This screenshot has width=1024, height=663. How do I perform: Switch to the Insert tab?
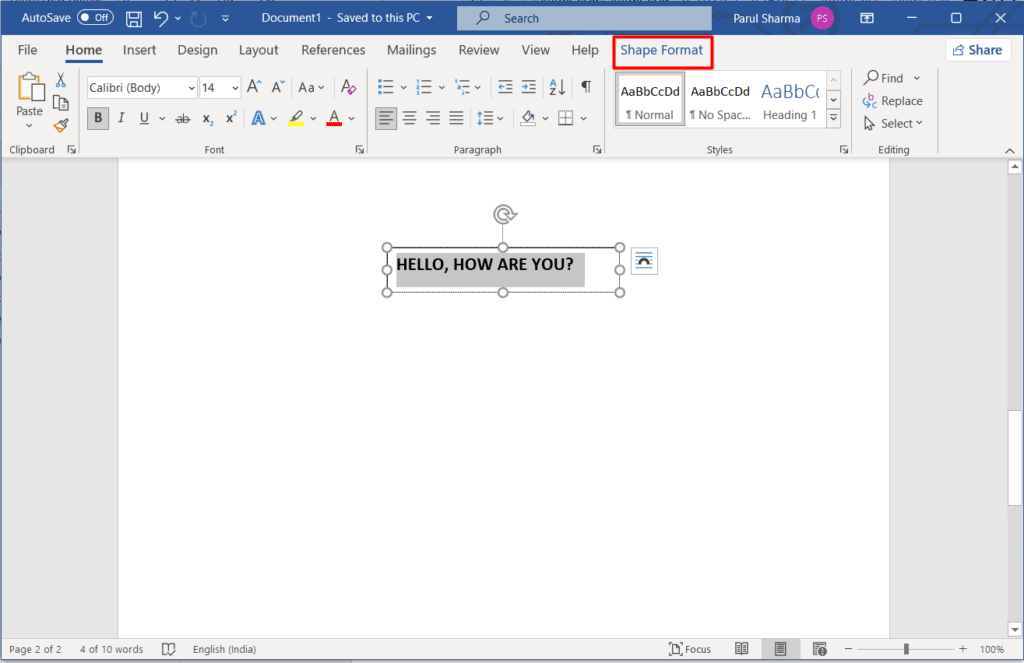139,50
